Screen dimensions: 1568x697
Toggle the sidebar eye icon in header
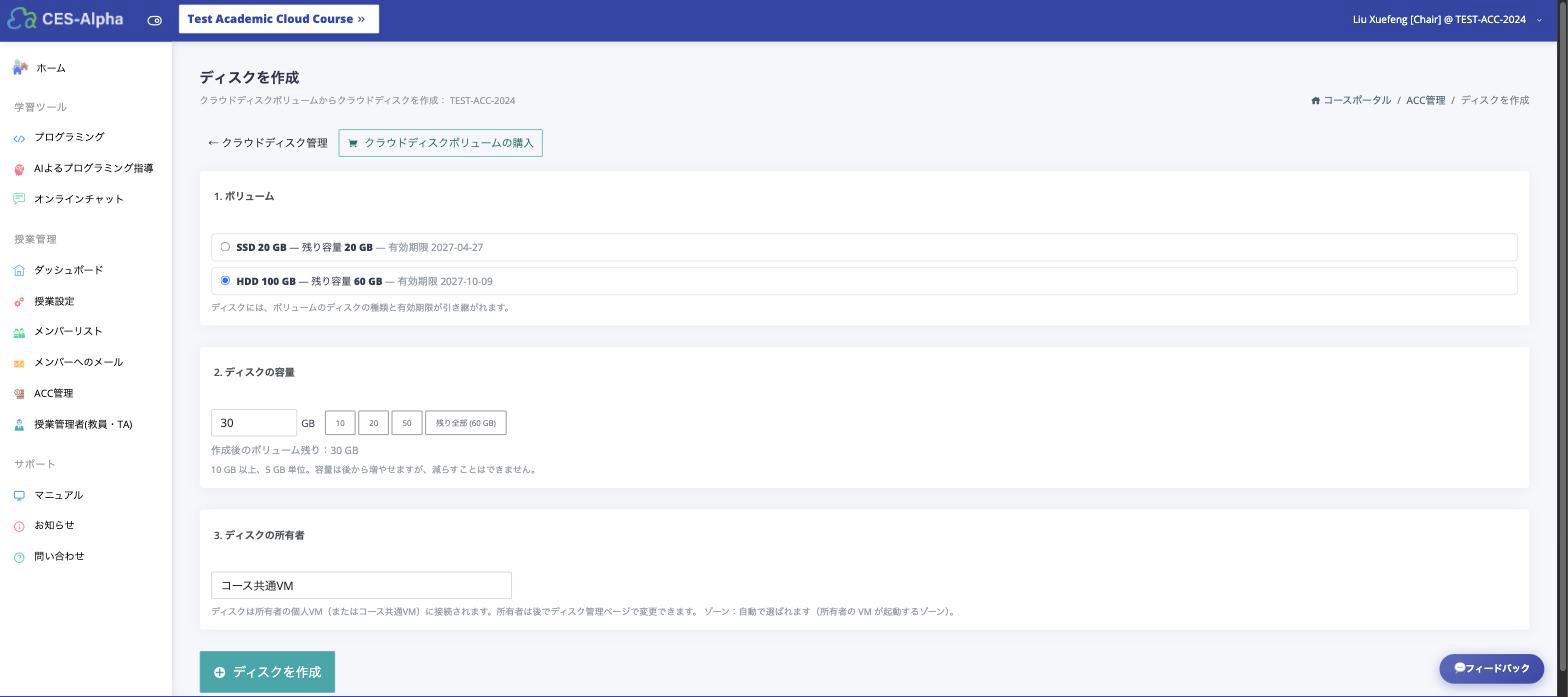tap(154, 20)
